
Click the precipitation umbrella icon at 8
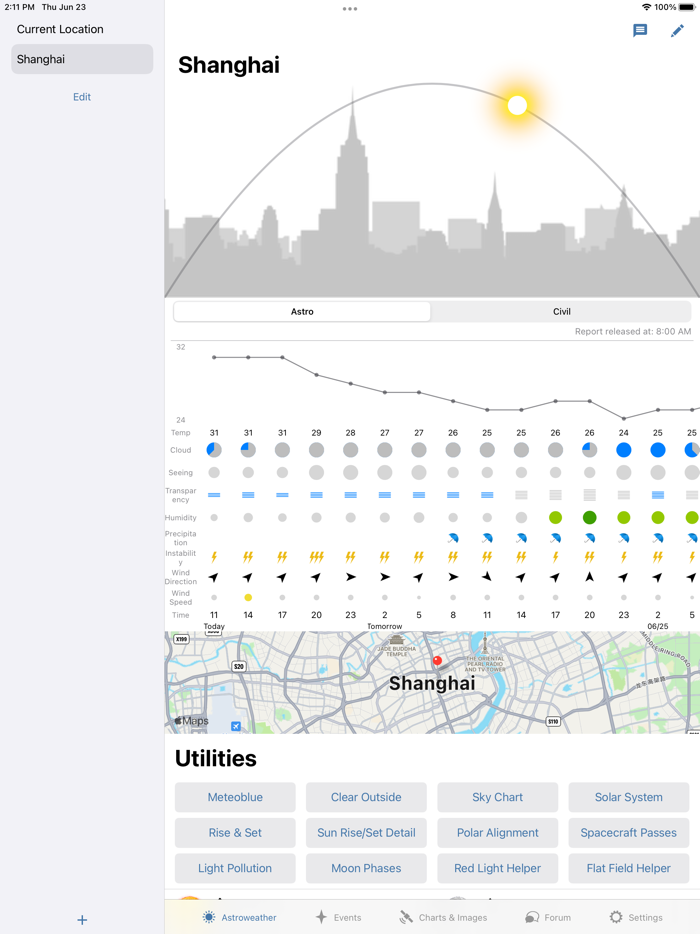[453, 538]
